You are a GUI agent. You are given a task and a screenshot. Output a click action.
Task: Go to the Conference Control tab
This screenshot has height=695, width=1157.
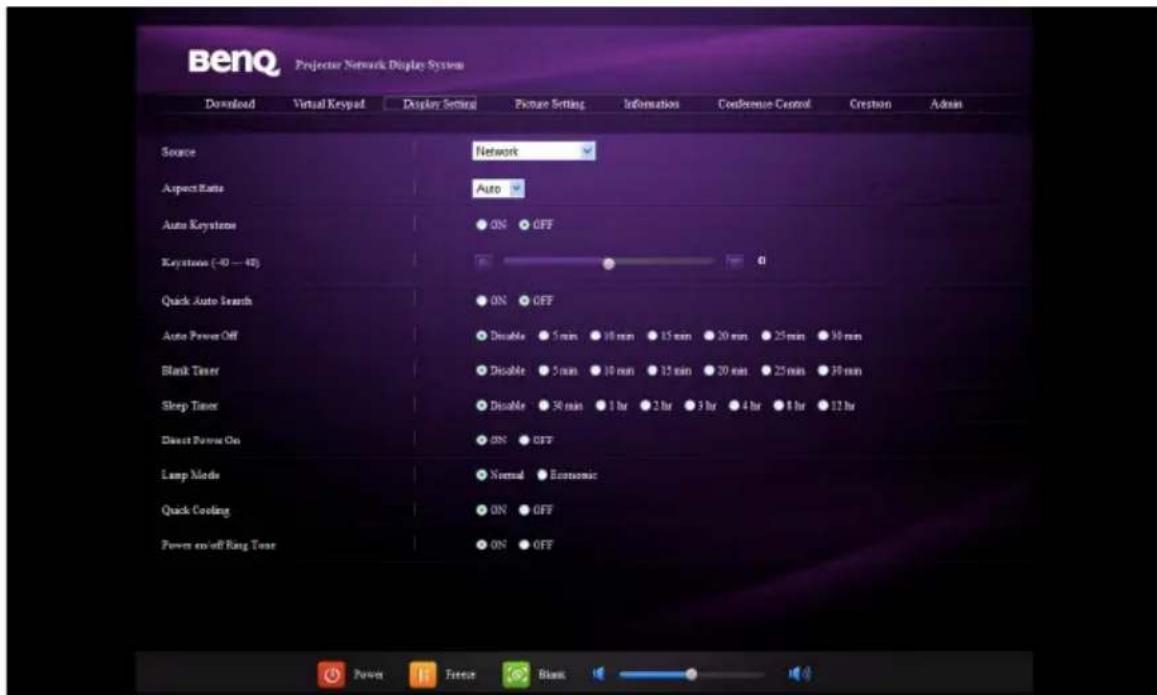(x=764, y=104)
